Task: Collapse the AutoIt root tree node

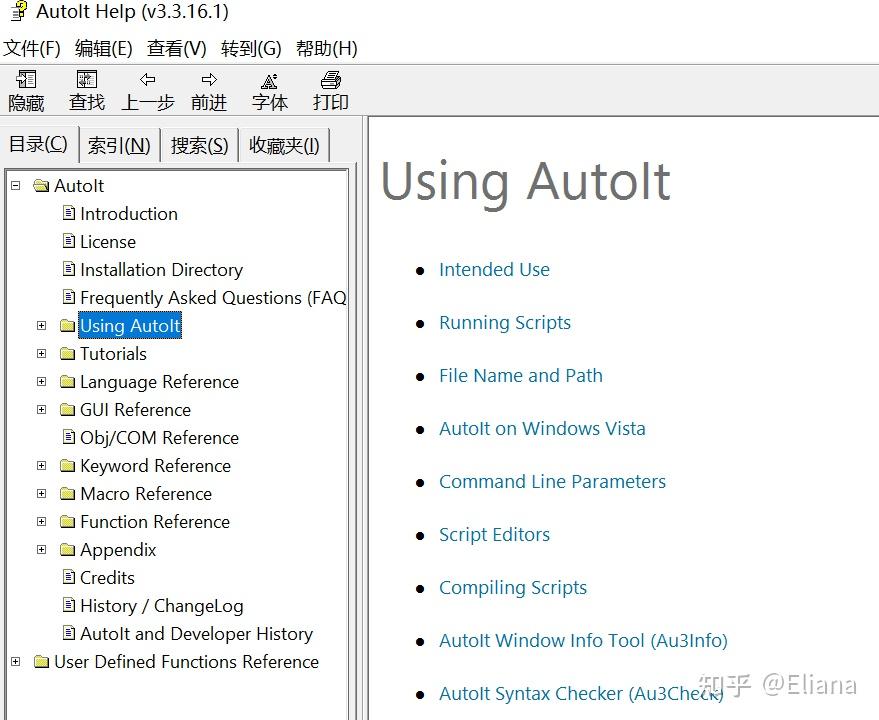Action: tap(14, 185)
